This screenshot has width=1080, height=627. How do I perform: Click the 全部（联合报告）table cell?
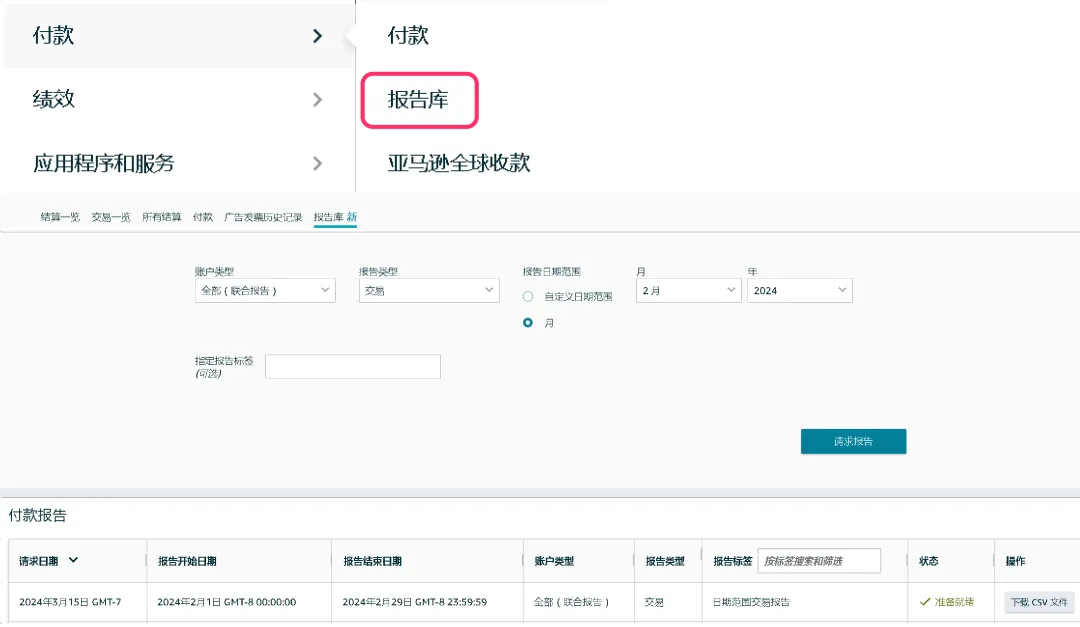tap(572, 602)
